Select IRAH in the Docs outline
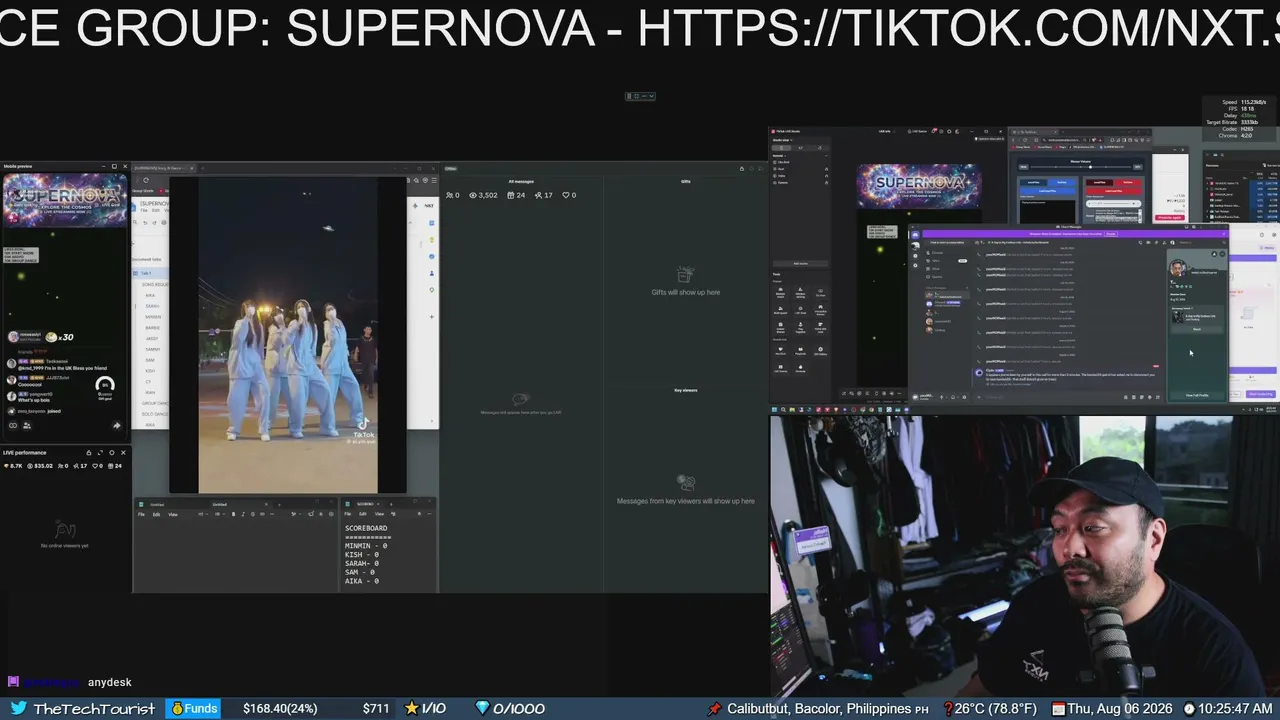The image size is (1280, 720). click(x=150, y=392)
